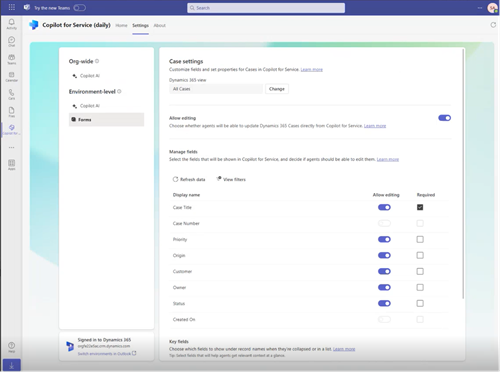Viewport: 500px width, 372px height.
Task: Open the Apps icon in left rail
Action: pos(12,164)
